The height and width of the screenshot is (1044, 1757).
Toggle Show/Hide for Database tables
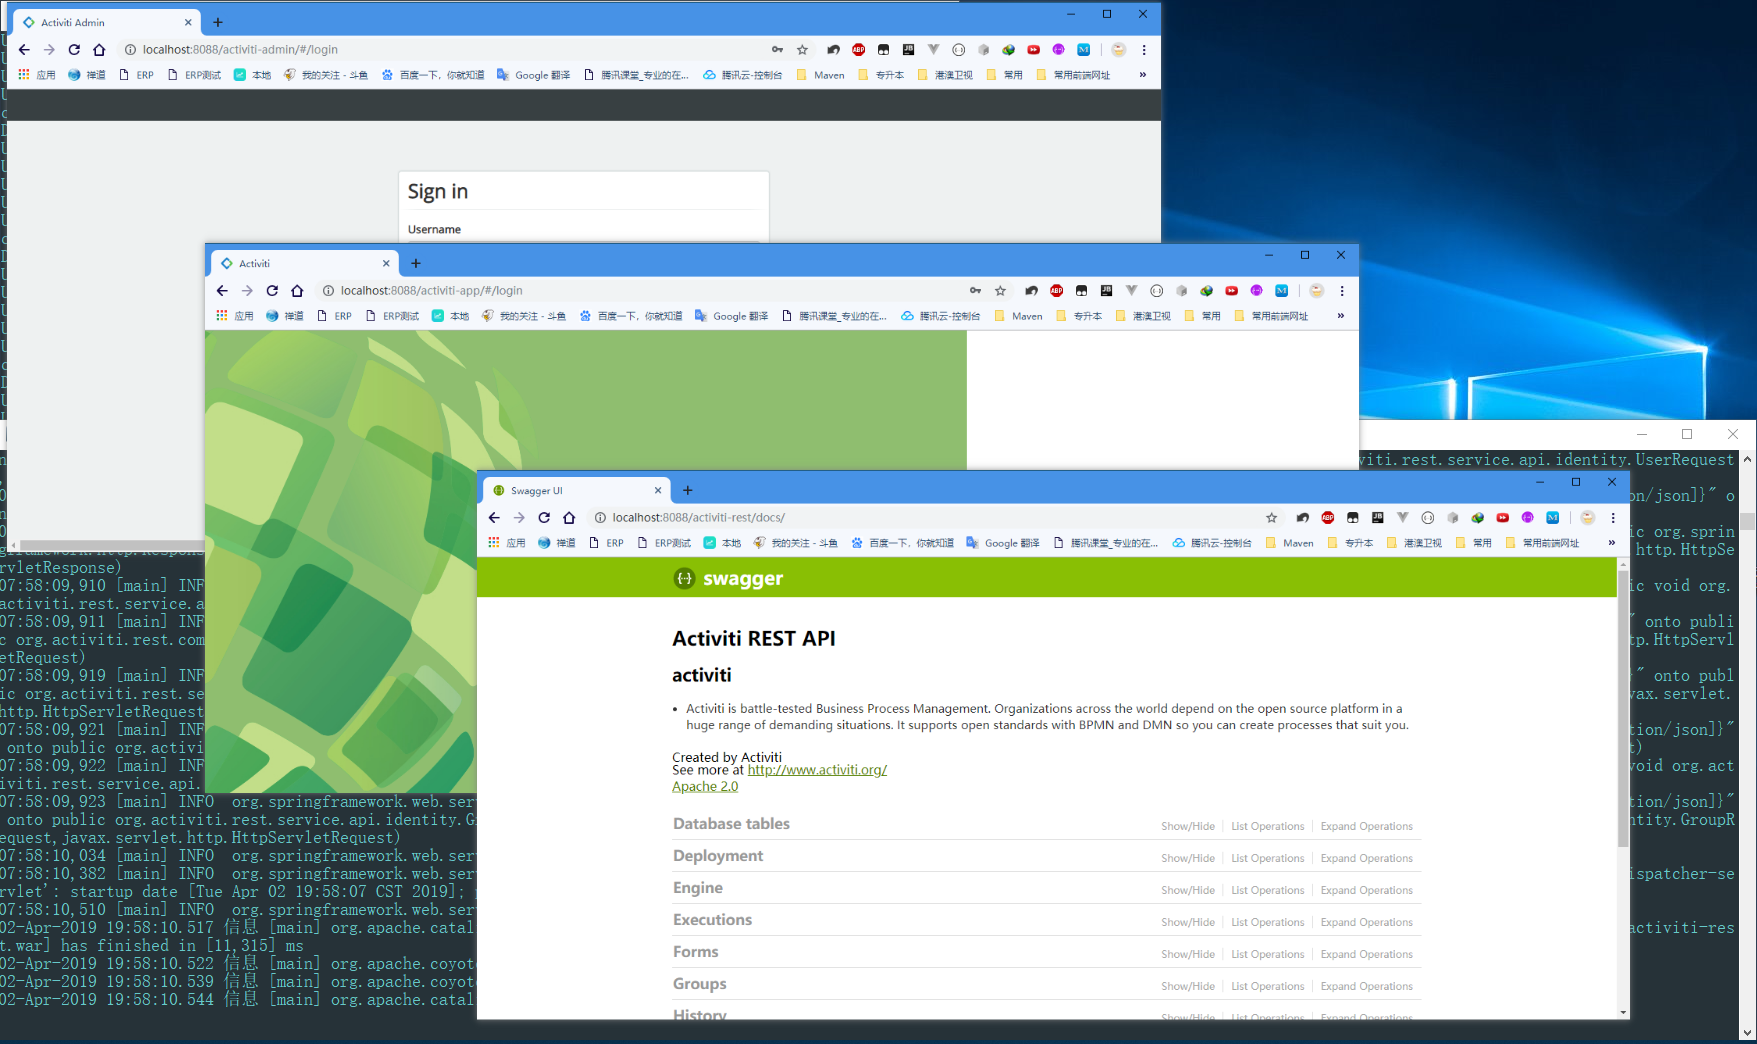(x=1188, y=826)
